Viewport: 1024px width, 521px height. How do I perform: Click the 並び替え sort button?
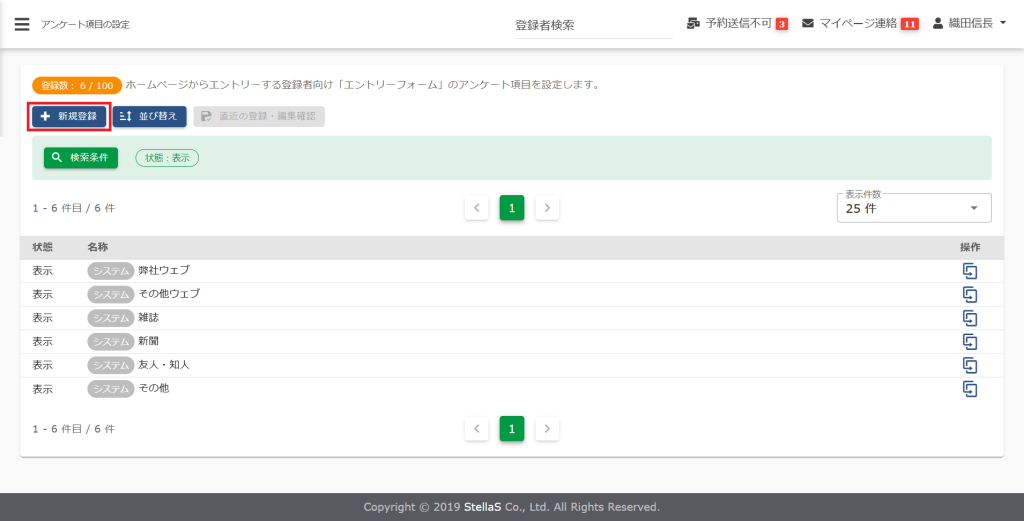pyautogui.click(x=150, y=116)
